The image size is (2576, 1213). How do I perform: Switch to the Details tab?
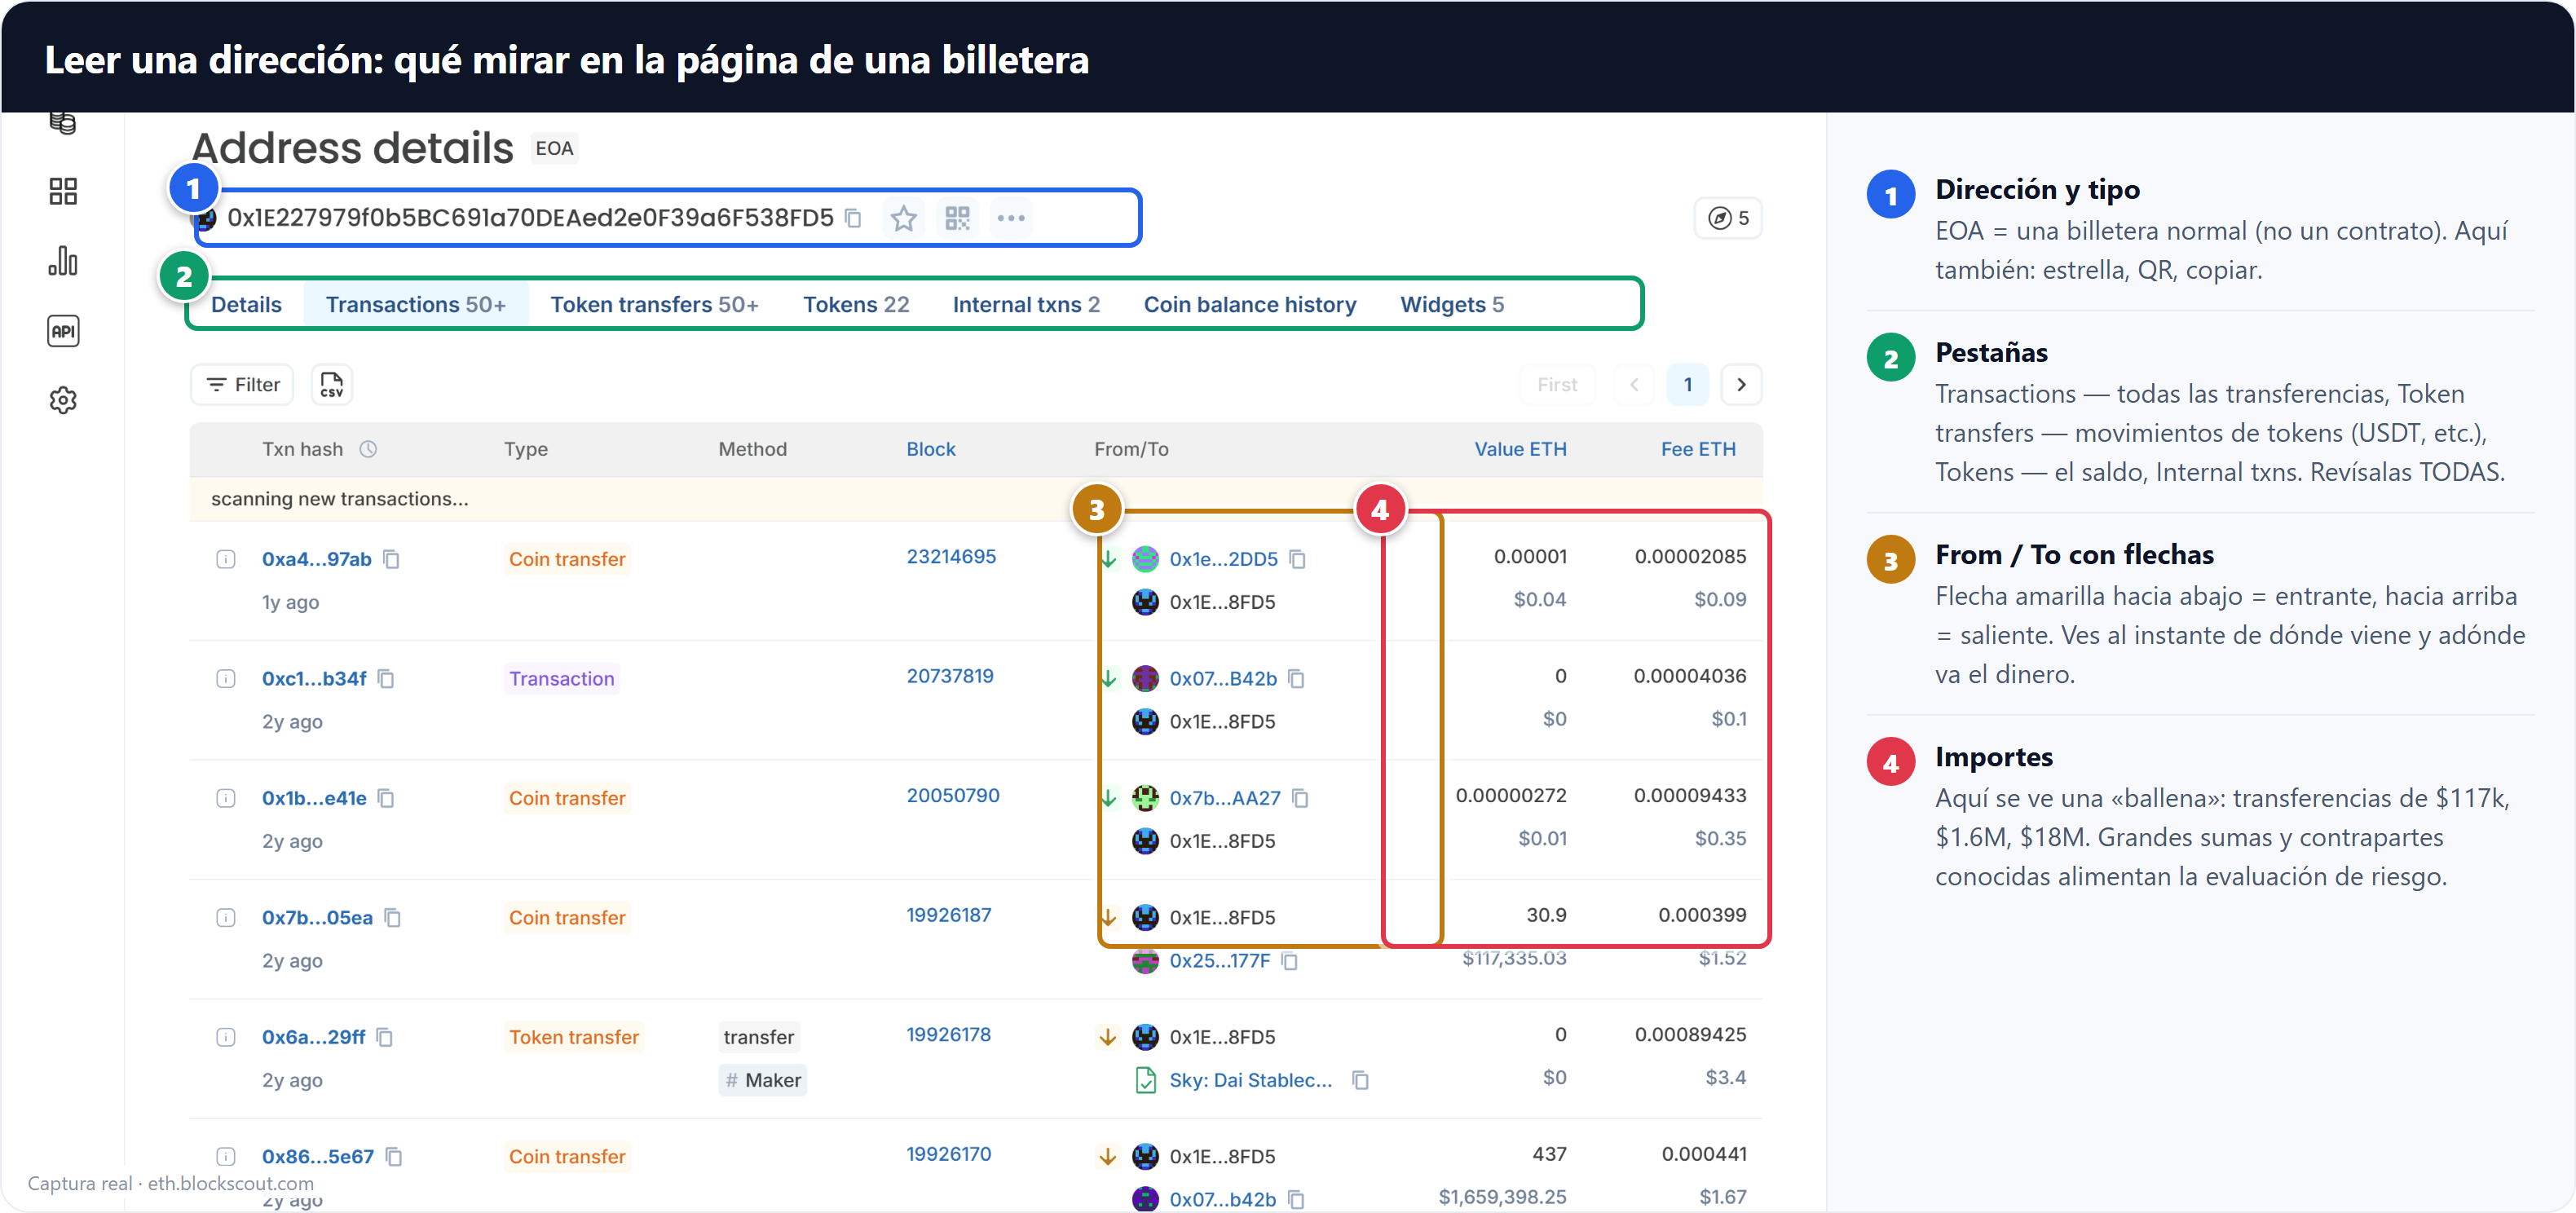pos(246,304)
